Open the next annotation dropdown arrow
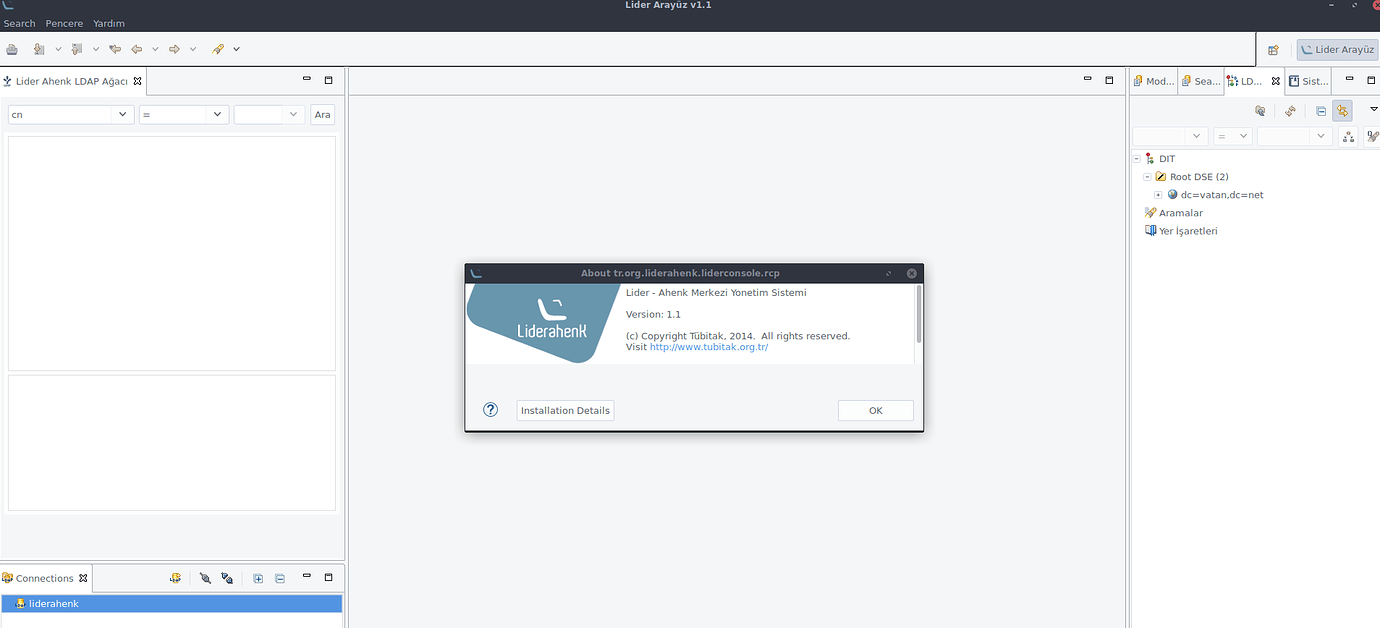Viewport: 1380px width, 628px height. (58, 49)
